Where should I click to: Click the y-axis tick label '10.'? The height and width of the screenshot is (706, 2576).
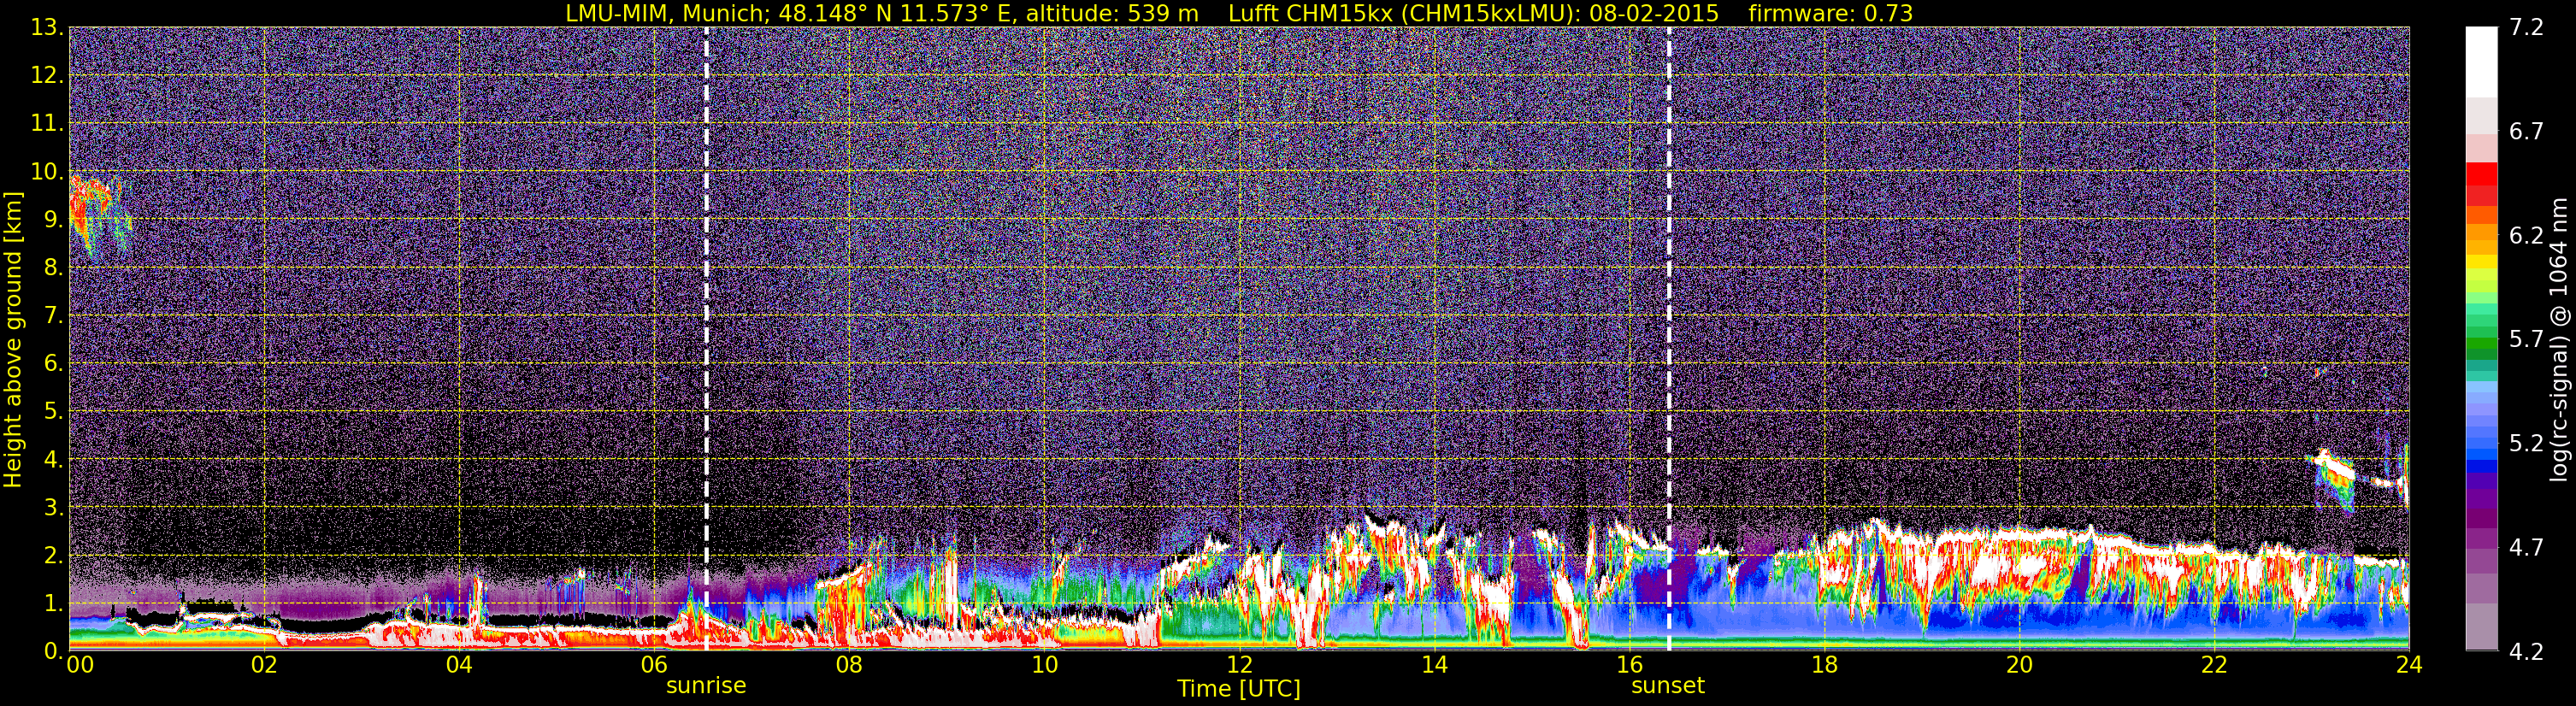(x=47, y=171)
